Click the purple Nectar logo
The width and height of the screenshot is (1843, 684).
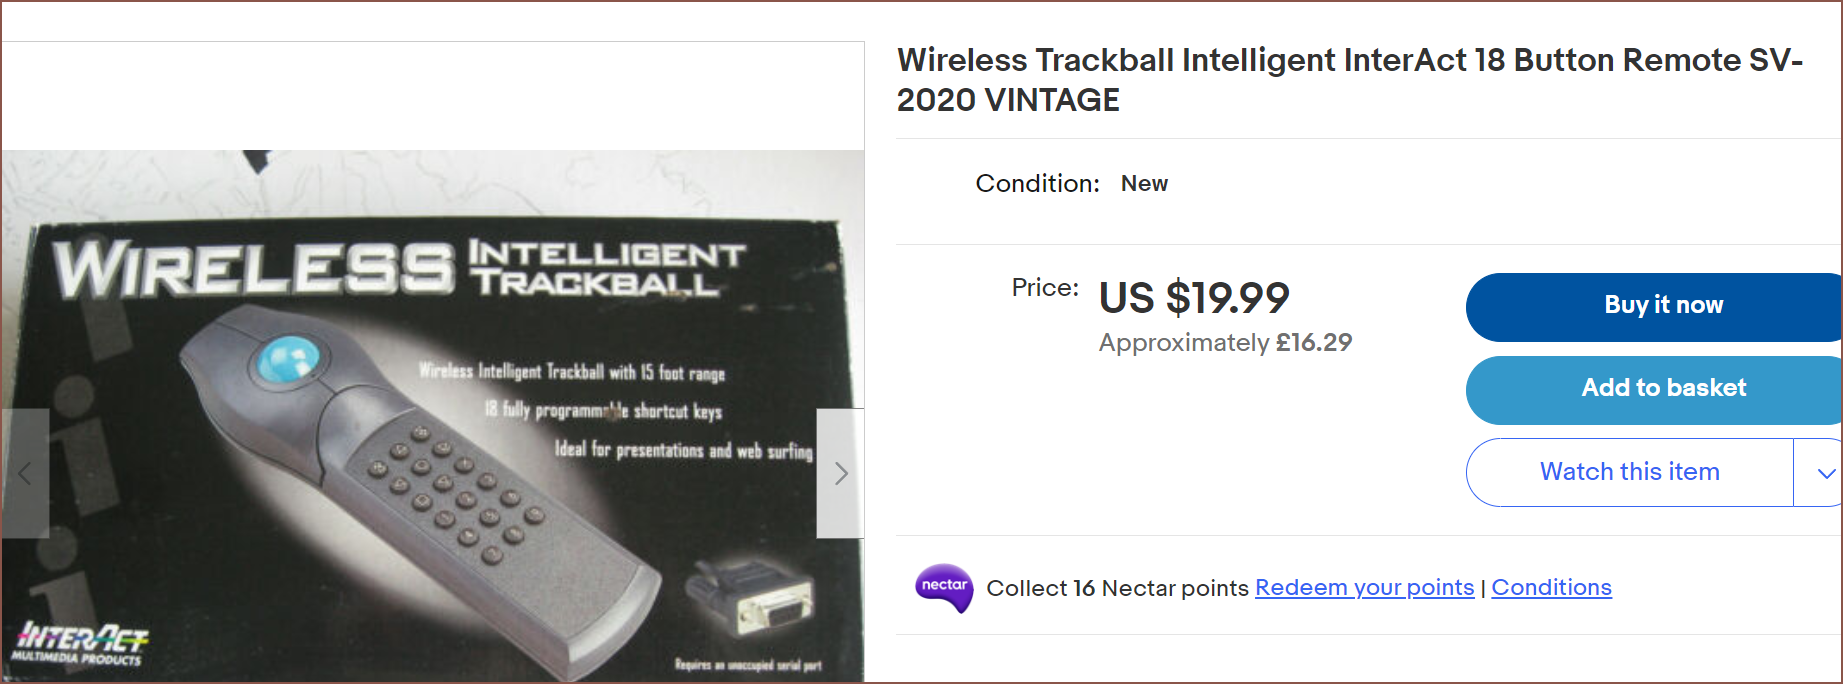click(x=943, y=587)
